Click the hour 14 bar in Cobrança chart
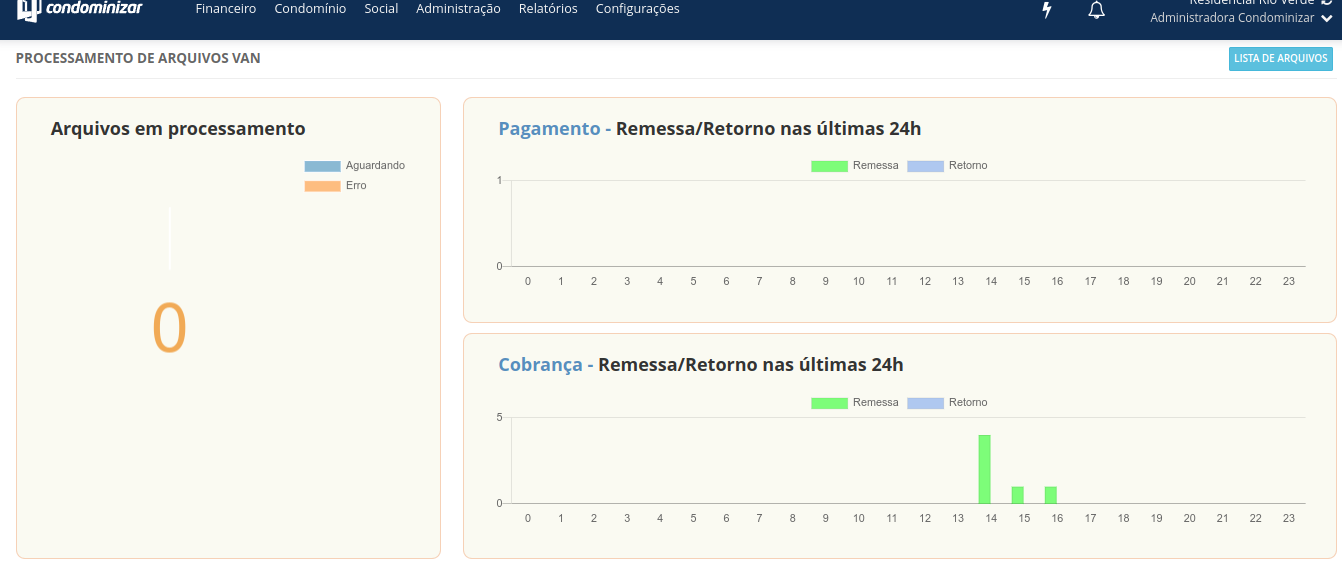The image size is (1342, 573). [984, 469]
